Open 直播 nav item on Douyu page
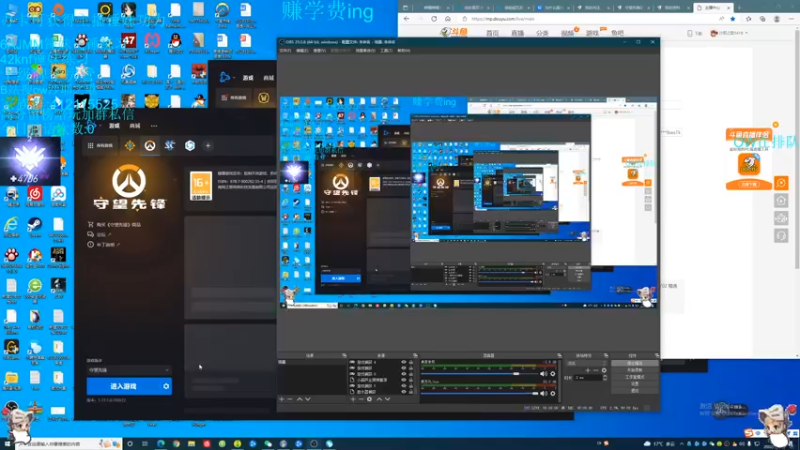This screenshot has height=450, width=800. pyautogui.click(x=517, y=33)
